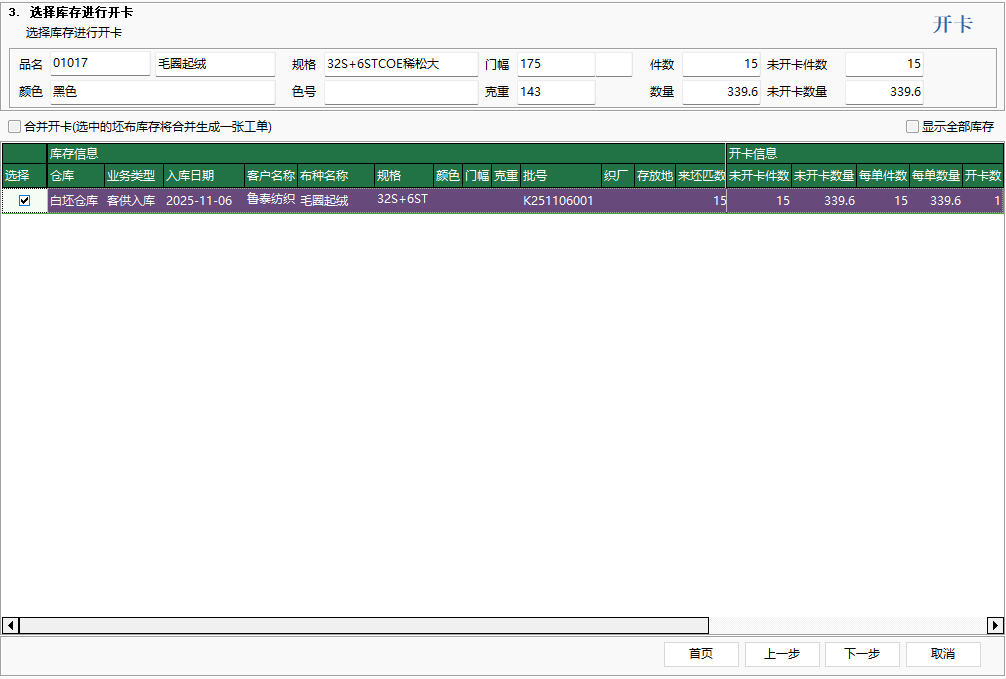Screen dimensions: 1006x679
Task: Click the 仓库 column header
Action: 75,176
